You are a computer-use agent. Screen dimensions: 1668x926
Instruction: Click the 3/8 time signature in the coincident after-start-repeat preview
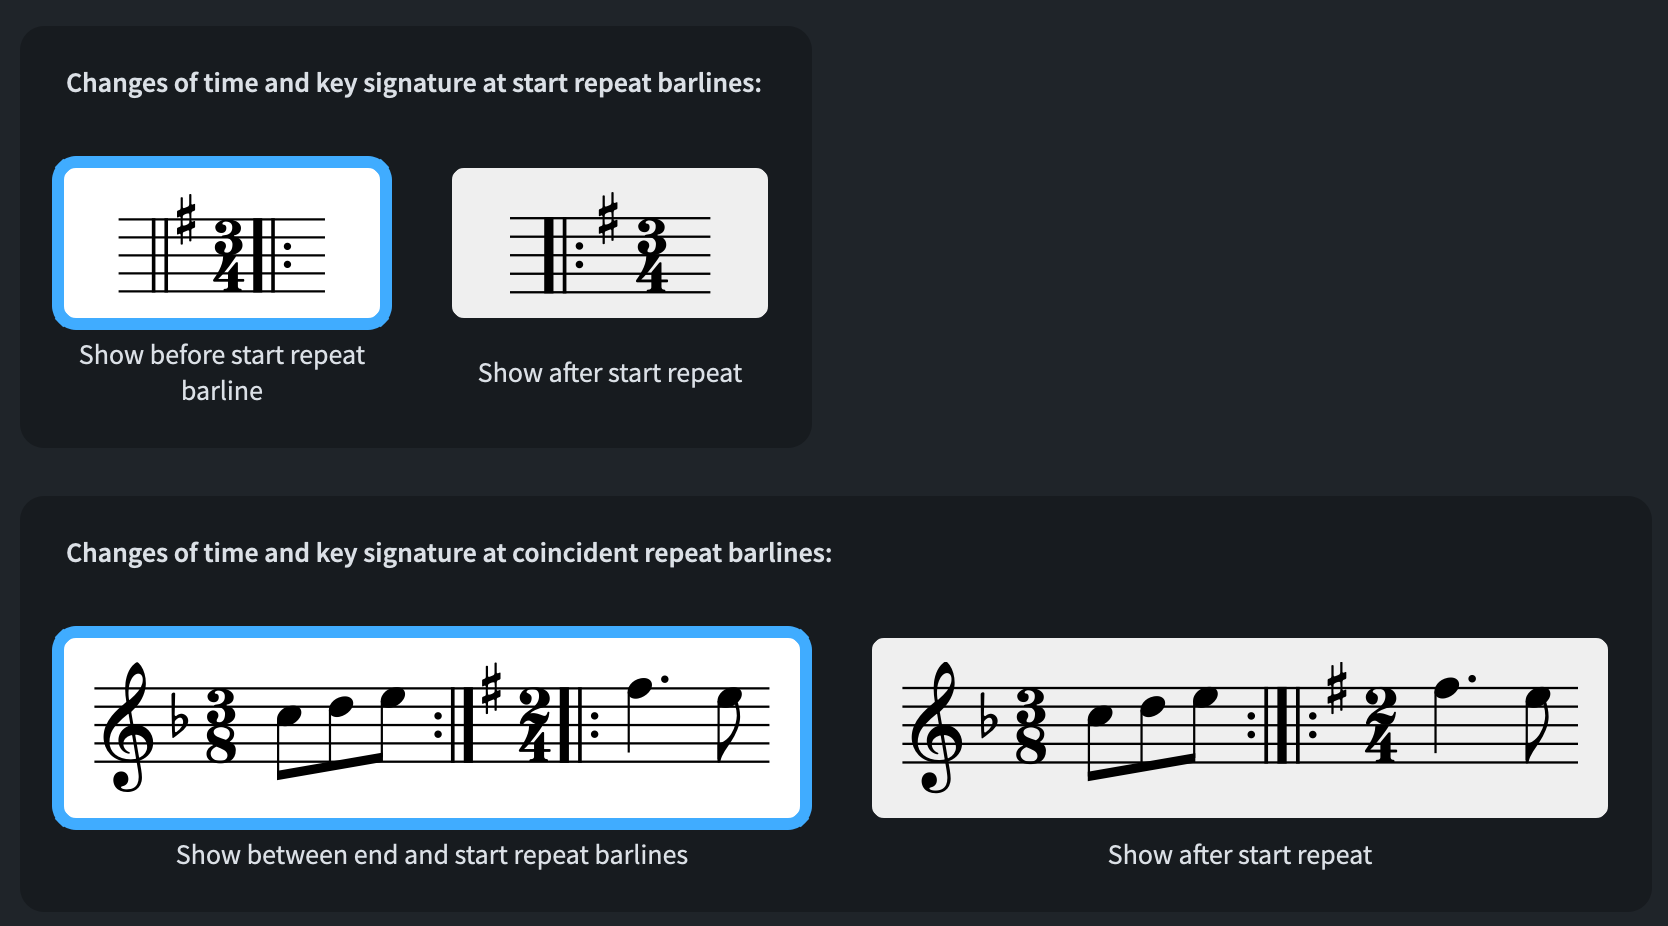click(1030, 725)
